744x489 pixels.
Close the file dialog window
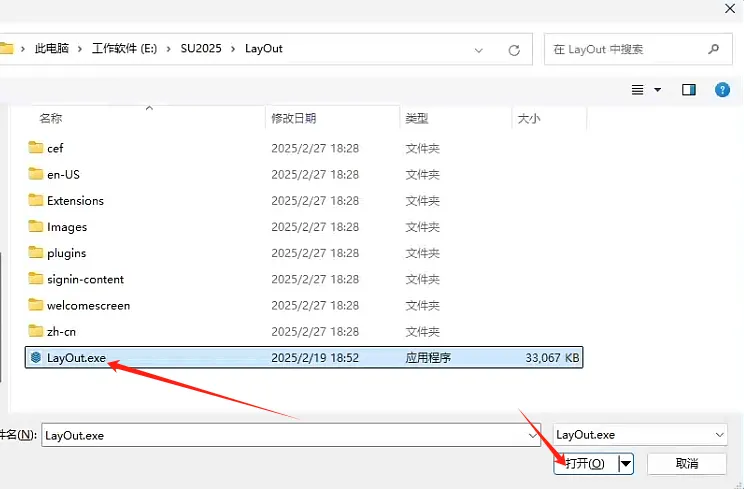point(730,8)
